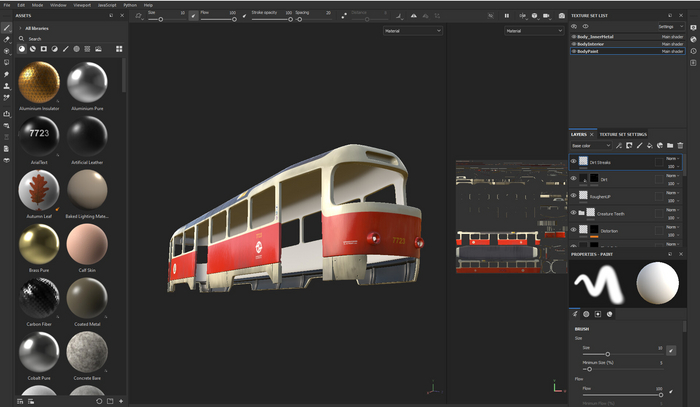
Task: Hide the Dirt Streaks layer
Action: [574, 161]
